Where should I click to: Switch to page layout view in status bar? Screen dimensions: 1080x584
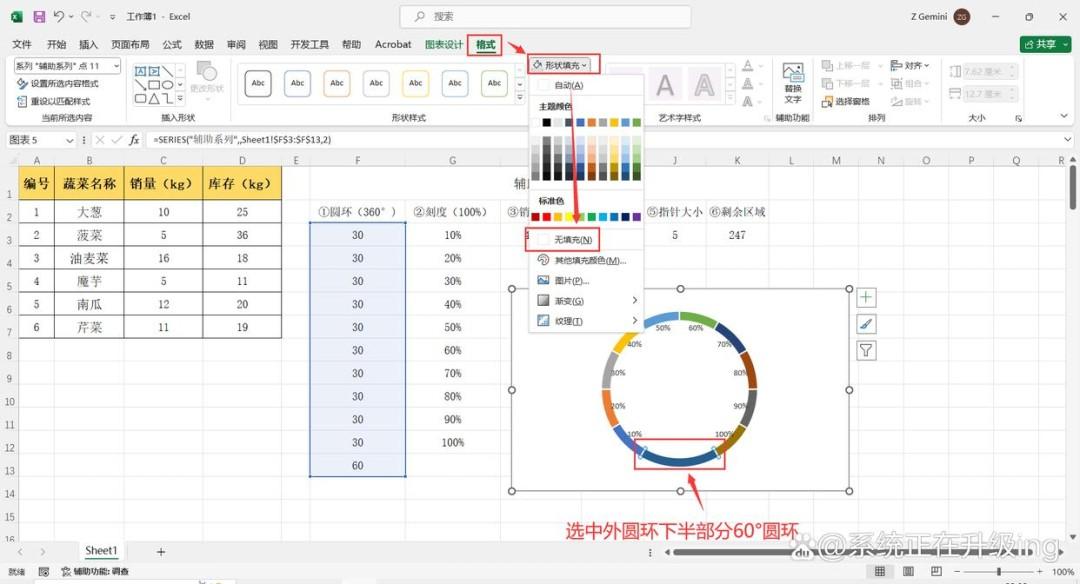[x=908, y=572]
